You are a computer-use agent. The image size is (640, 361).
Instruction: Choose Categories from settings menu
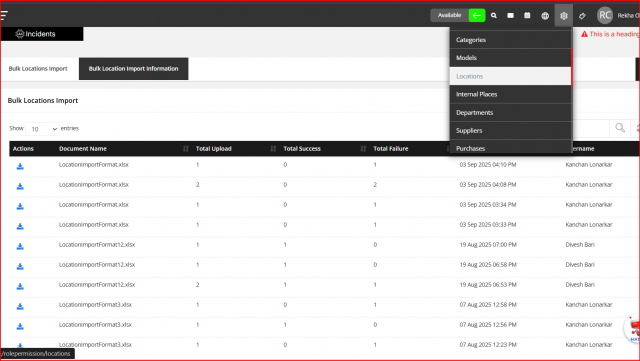click(x=510, y=40)
